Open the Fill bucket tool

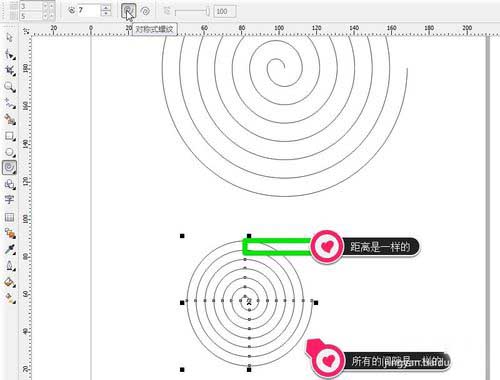pos(9,282)
